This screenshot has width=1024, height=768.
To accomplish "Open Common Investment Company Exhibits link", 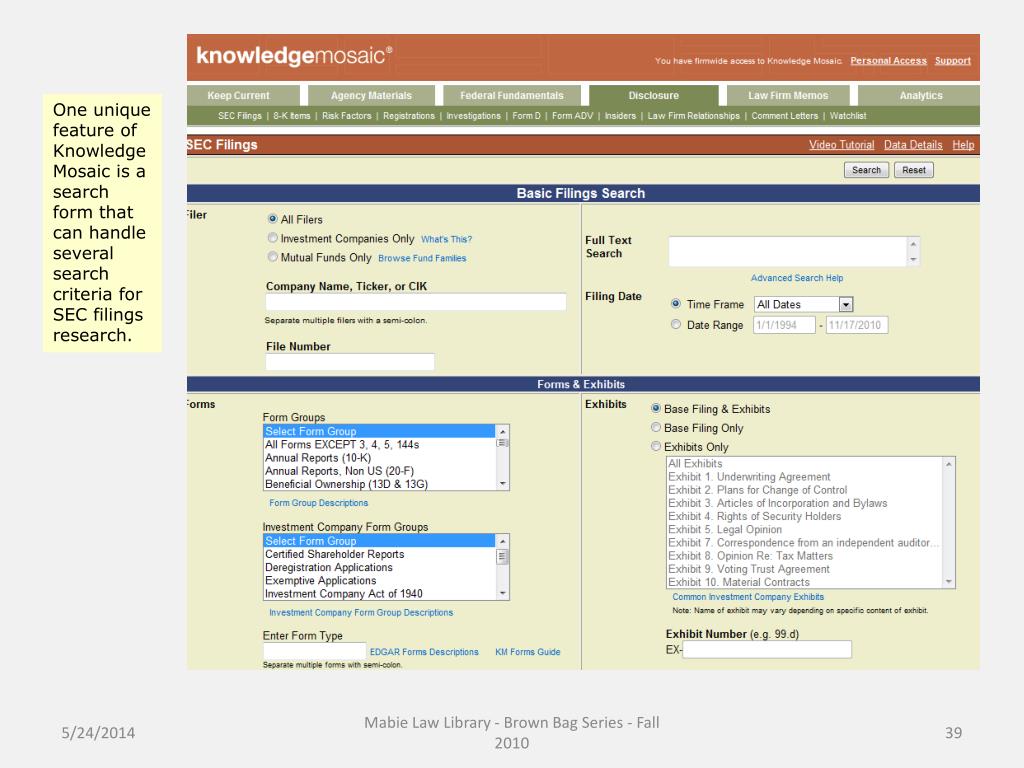I will coord(748,597).
